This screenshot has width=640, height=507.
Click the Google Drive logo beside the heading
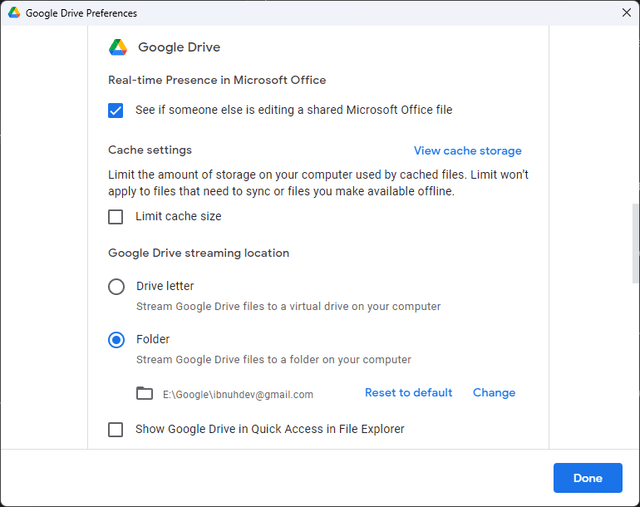118,47
